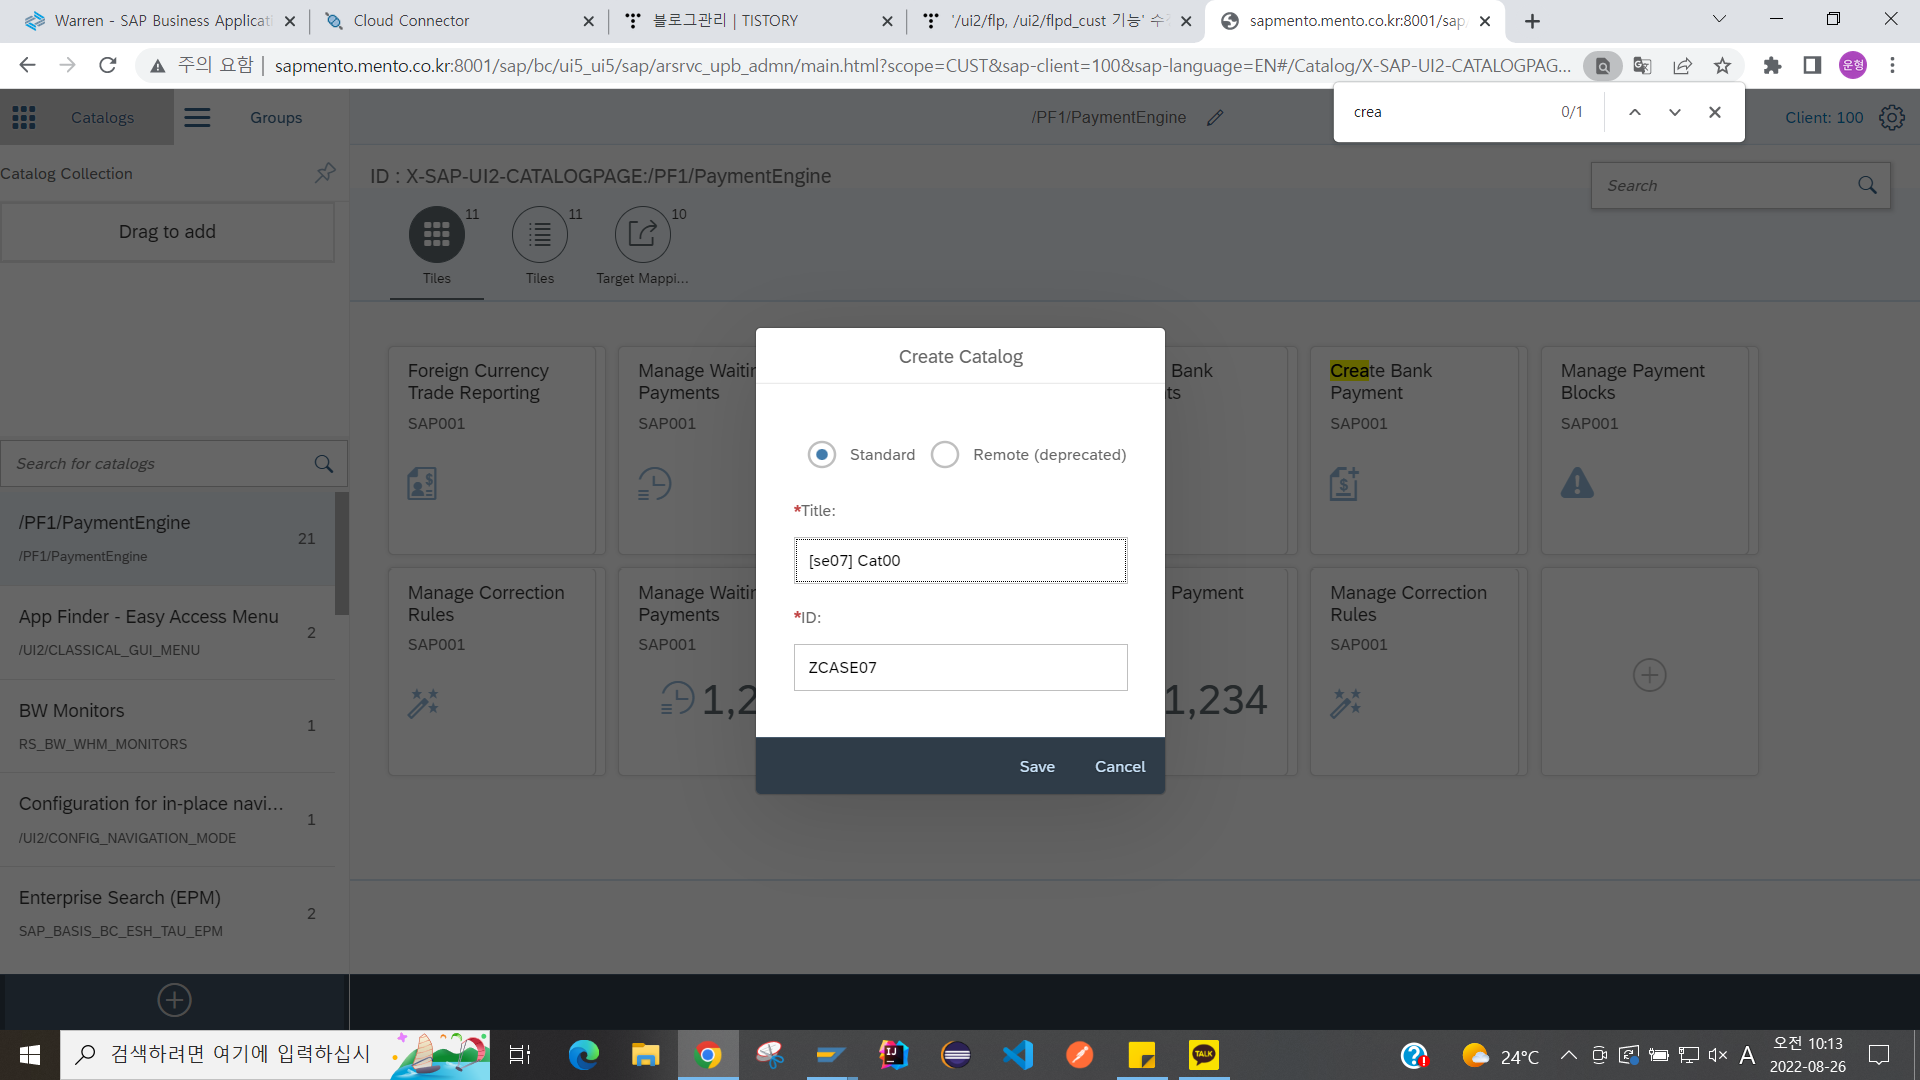Screen dimensions: 1920x1080
Task: Click the tile search magnifier icon
Action: point(1867,185)
